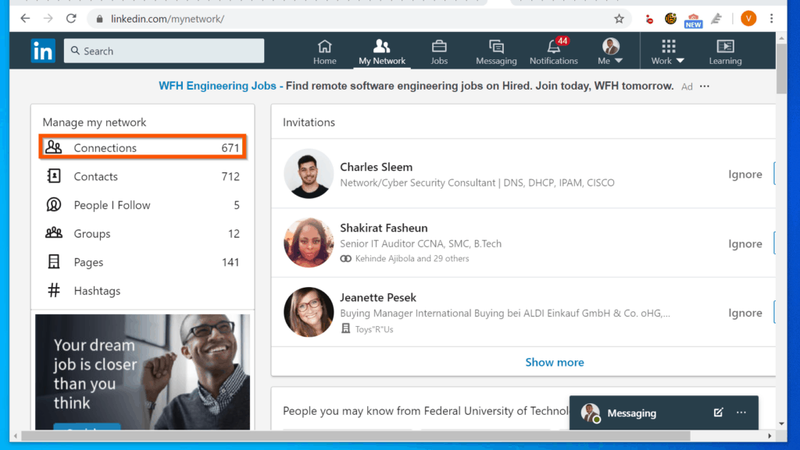Click Kehinde Ajibola and 29 others
Viewport: 800px width, 450px height.
point(412,259)
